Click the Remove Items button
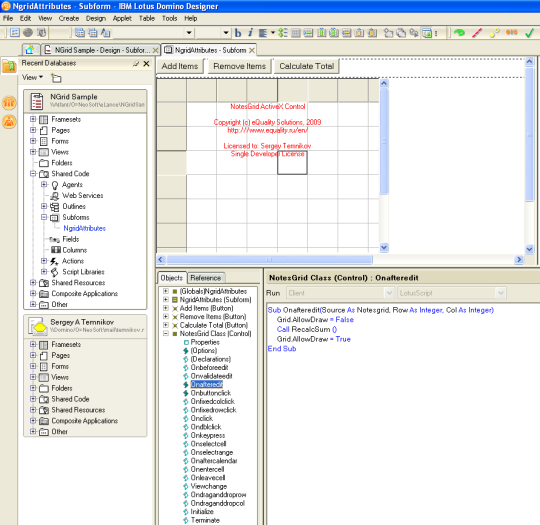The image size is (540, 525). tap(239, 66)
